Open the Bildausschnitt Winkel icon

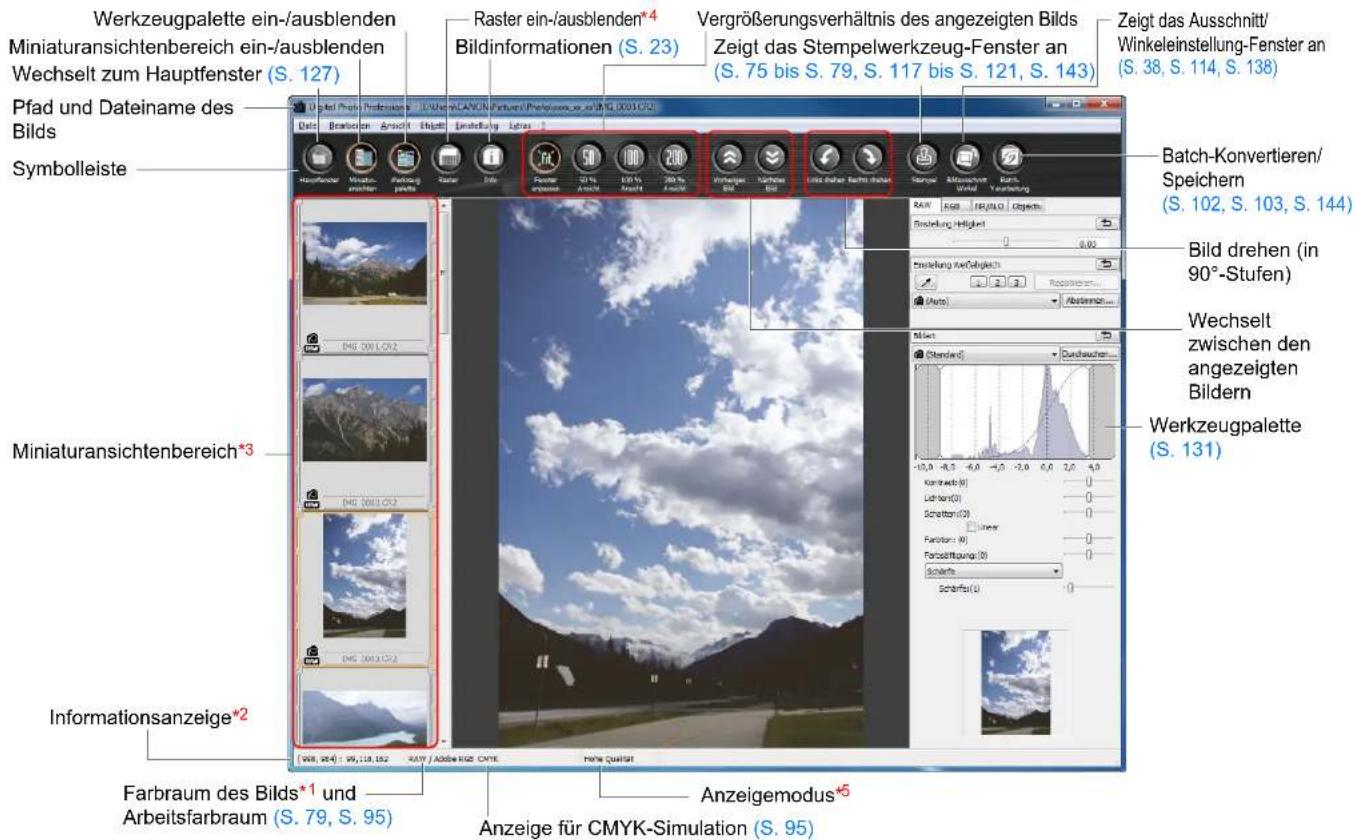[966, 157]
